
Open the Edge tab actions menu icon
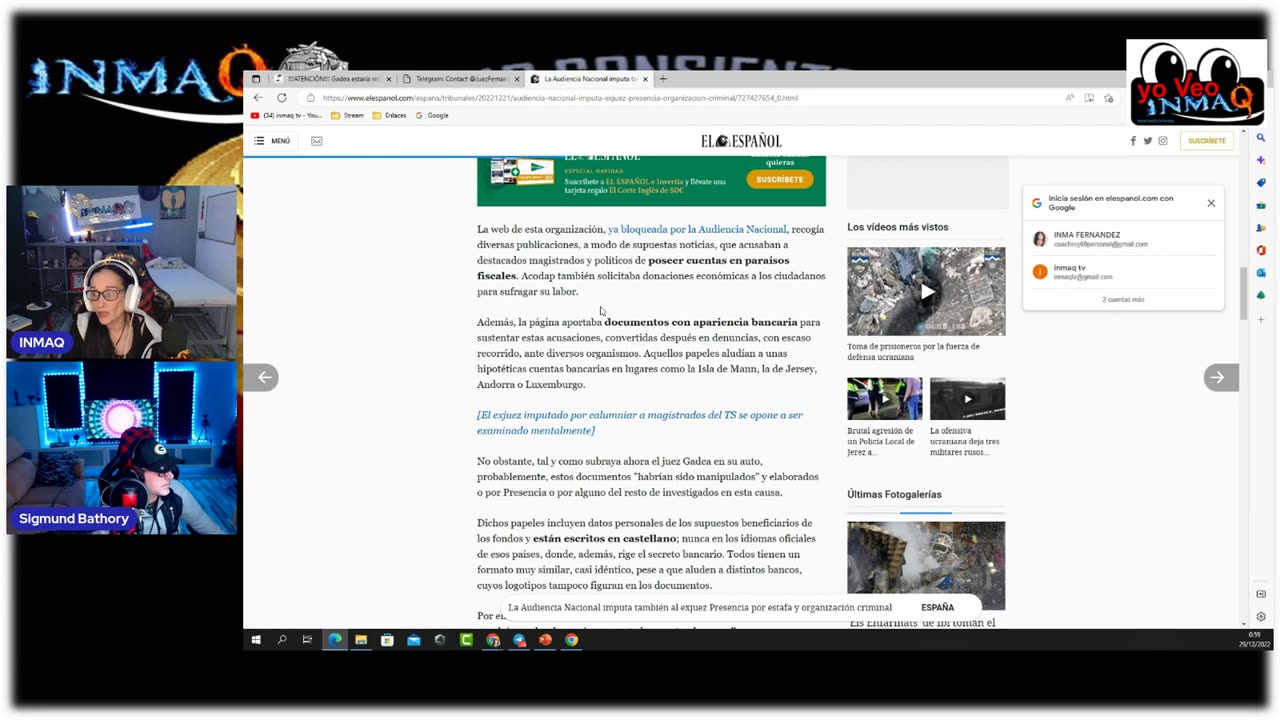point(256,79)
